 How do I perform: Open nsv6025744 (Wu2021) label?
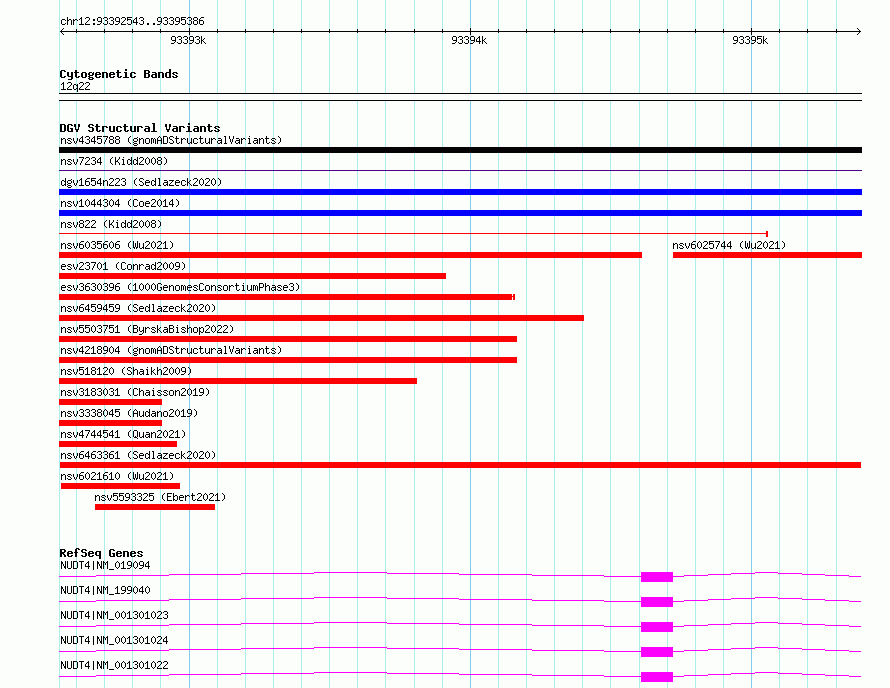tap(729, 245)
